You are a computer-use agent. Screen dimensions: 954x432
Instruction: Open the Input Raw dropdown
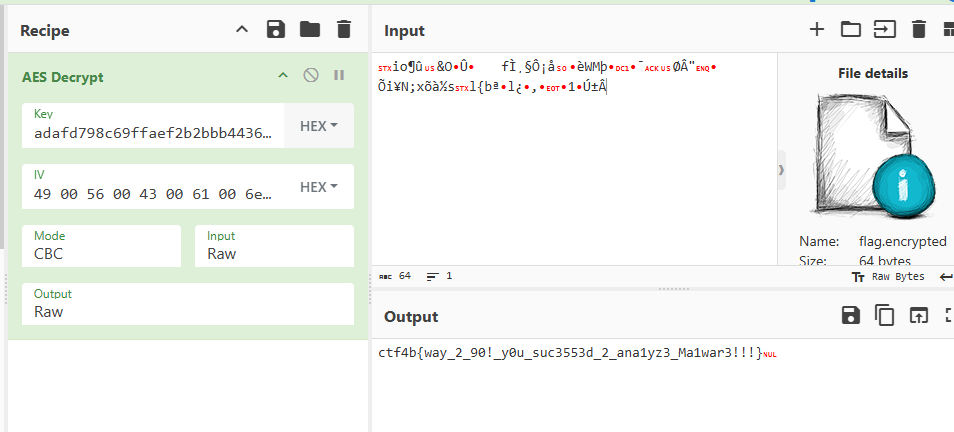tap(274, 246)
